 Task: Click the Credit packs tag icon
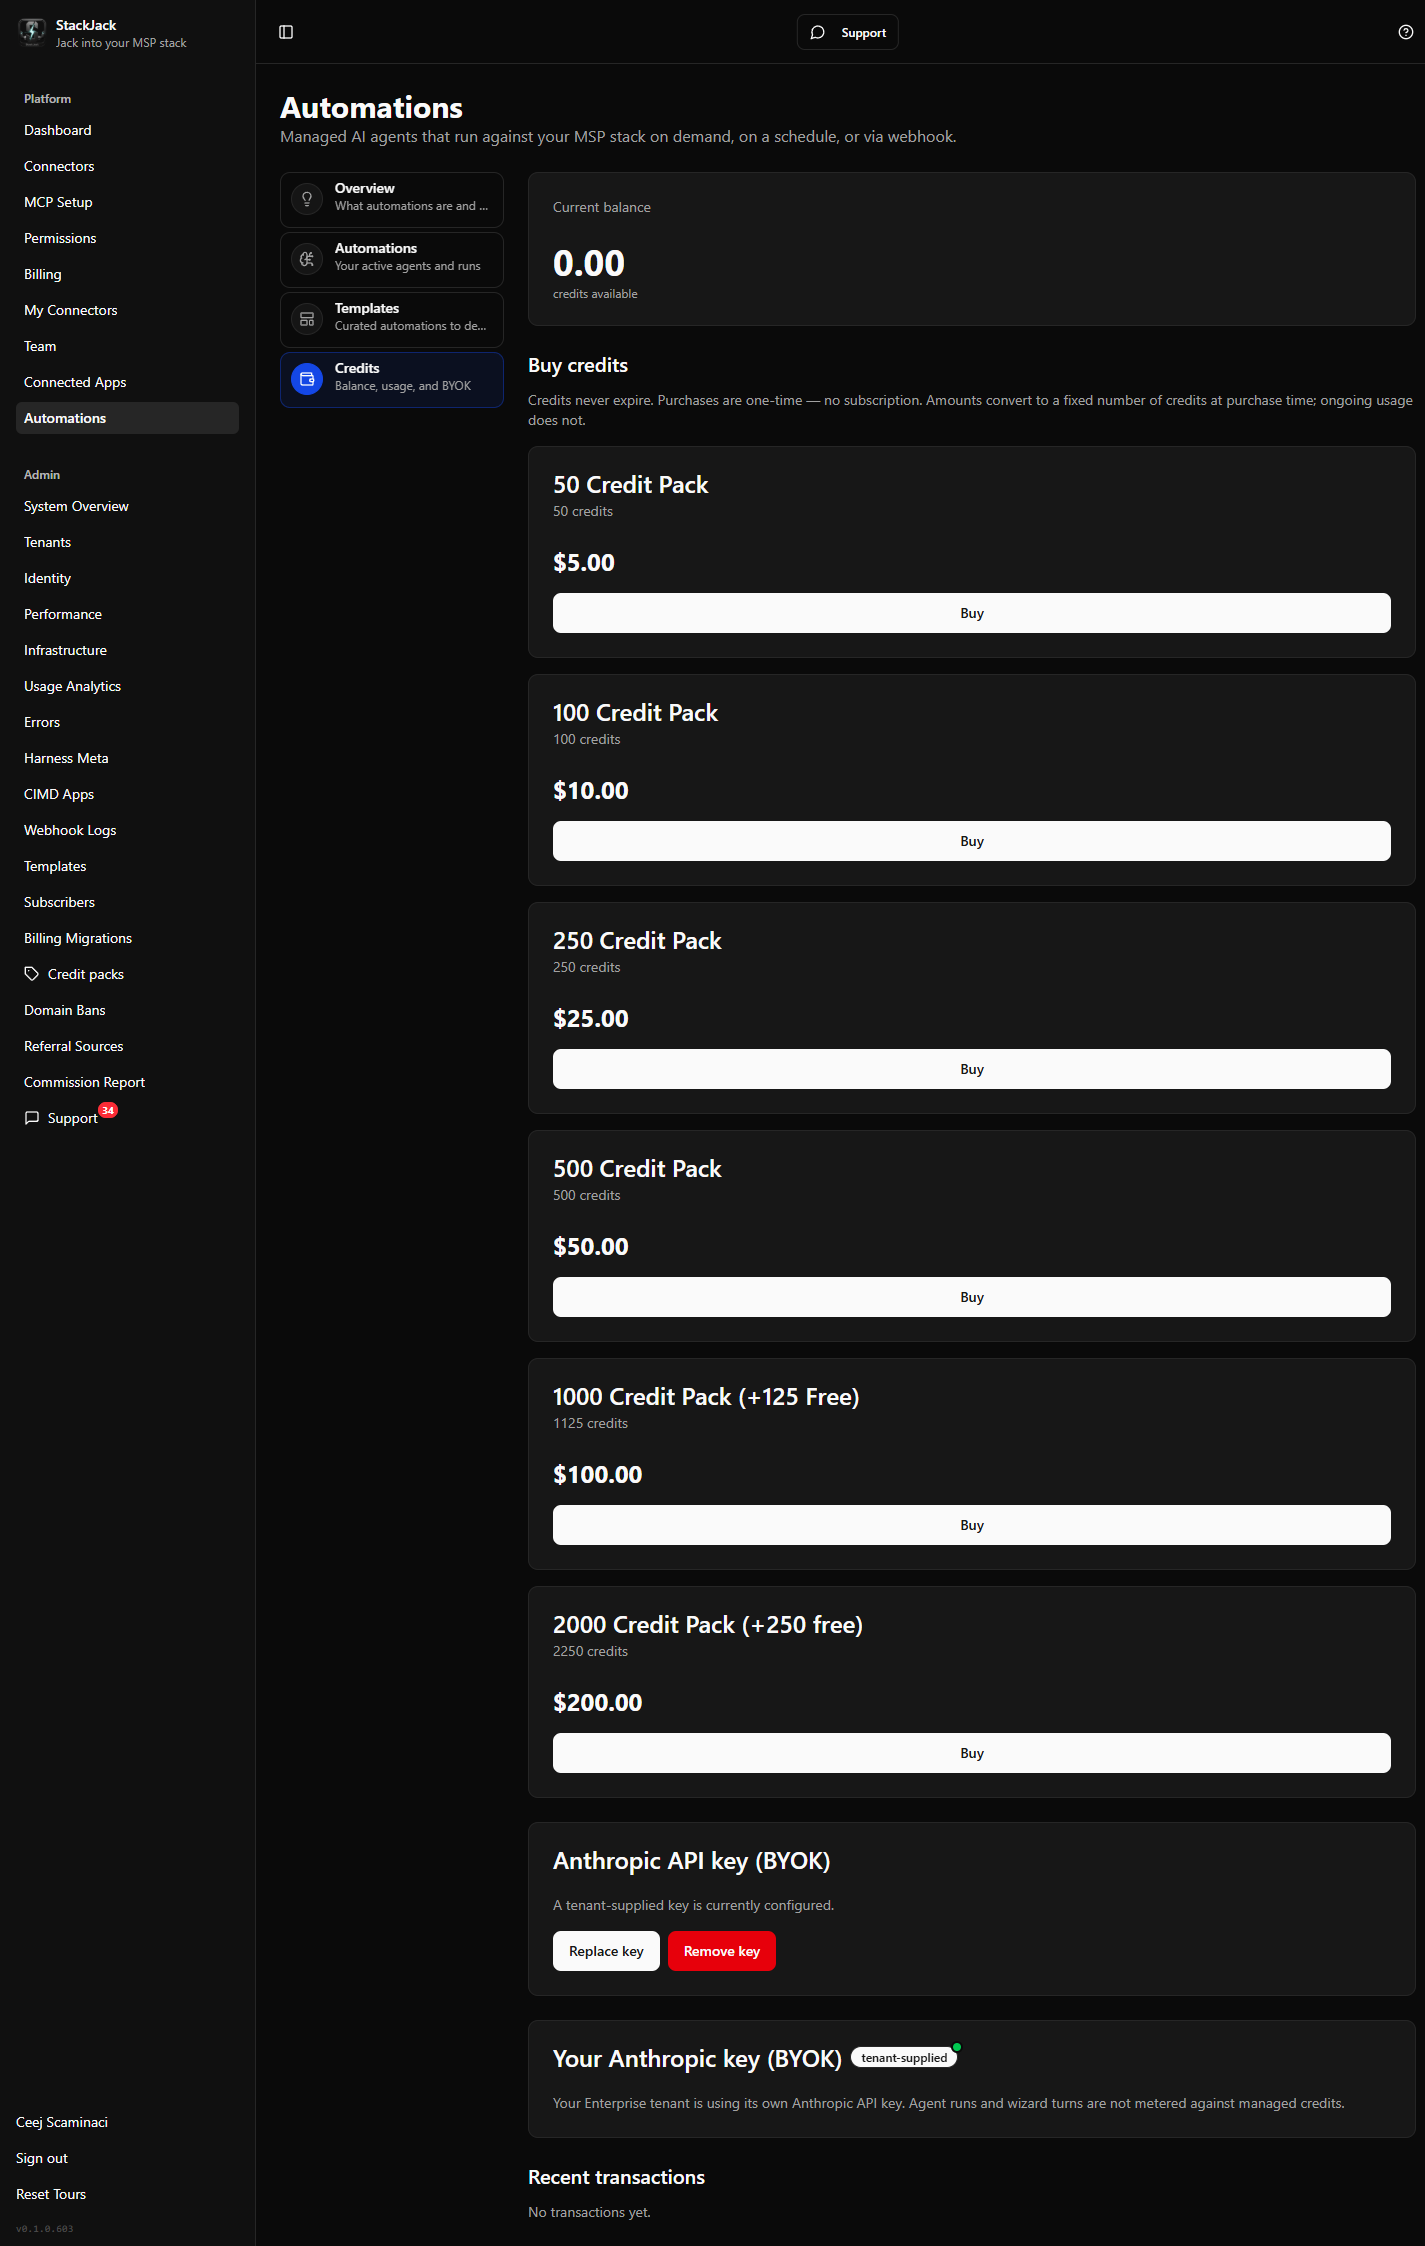pos(32,974)
